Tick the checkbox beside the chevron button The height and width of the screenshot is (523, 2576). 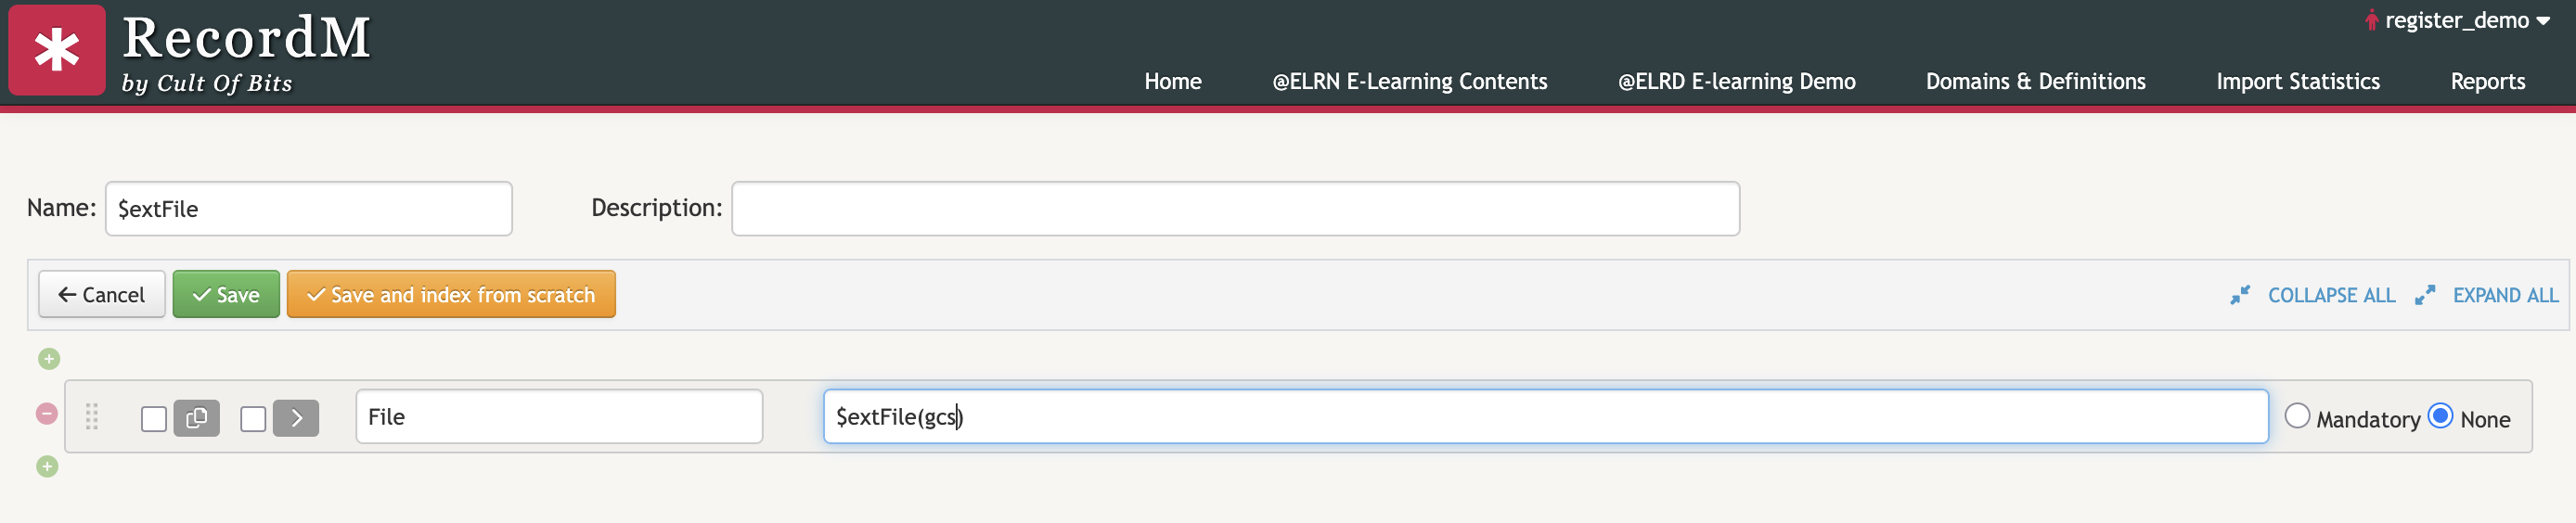tap(254, 419)
